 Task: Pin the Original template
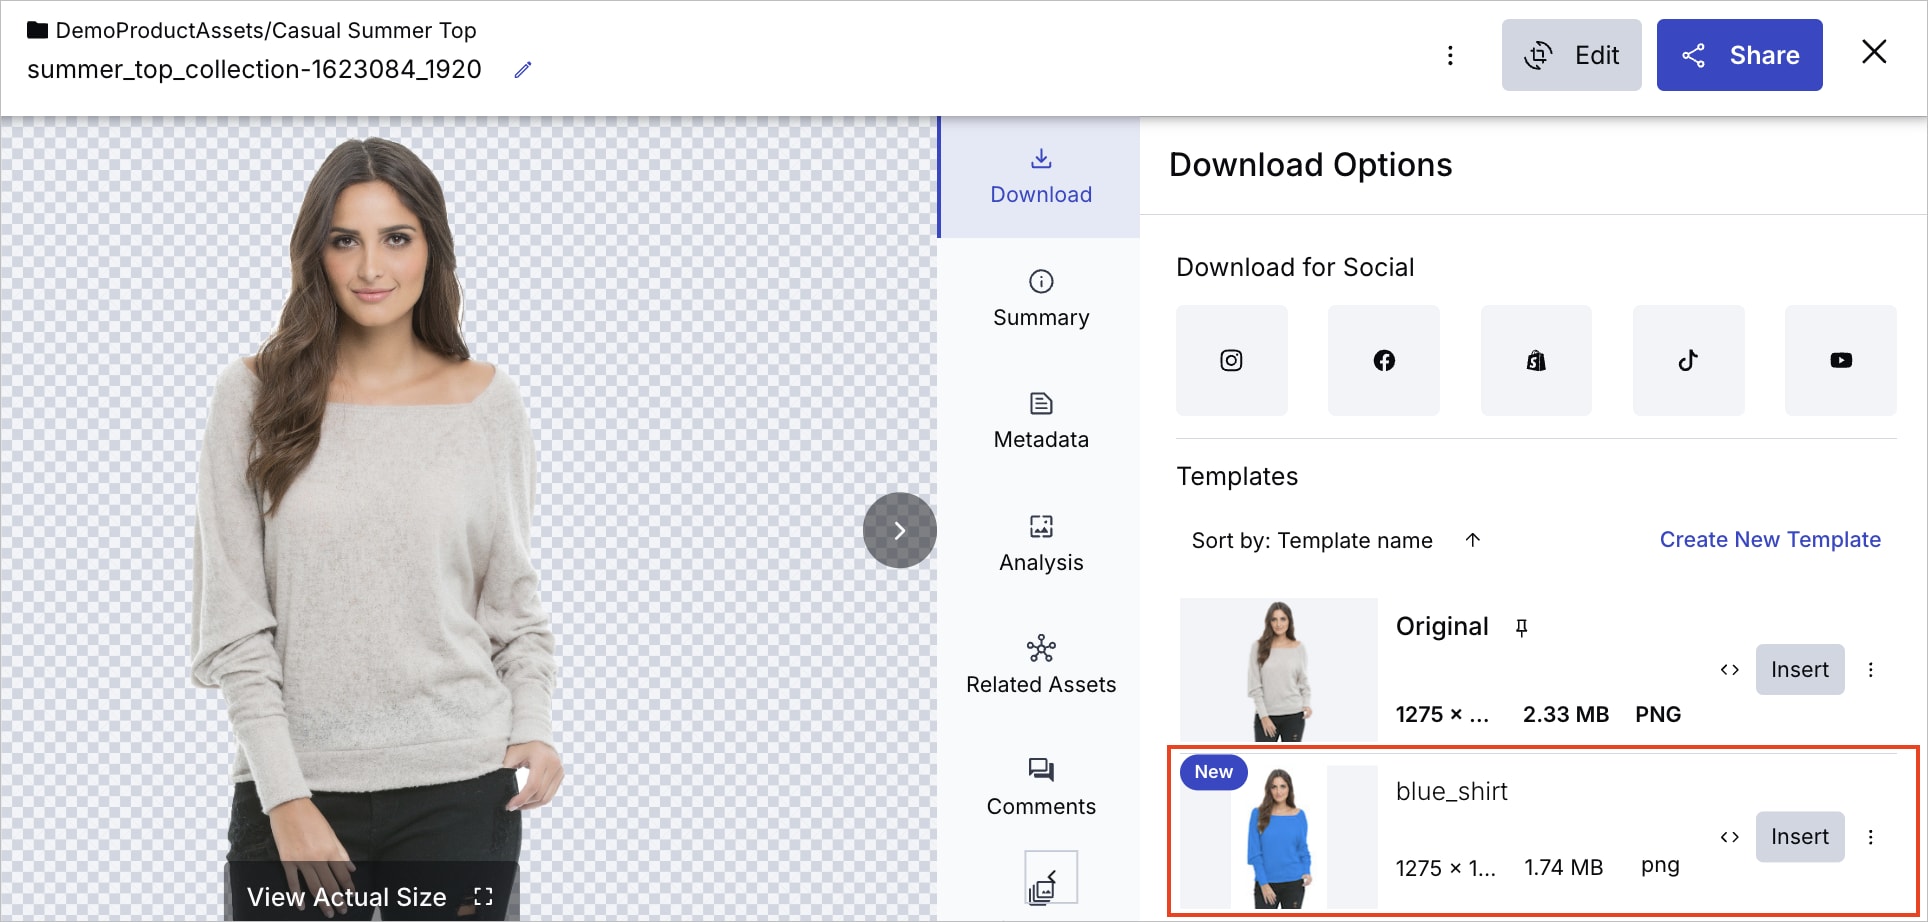[x=1521, y=627]
